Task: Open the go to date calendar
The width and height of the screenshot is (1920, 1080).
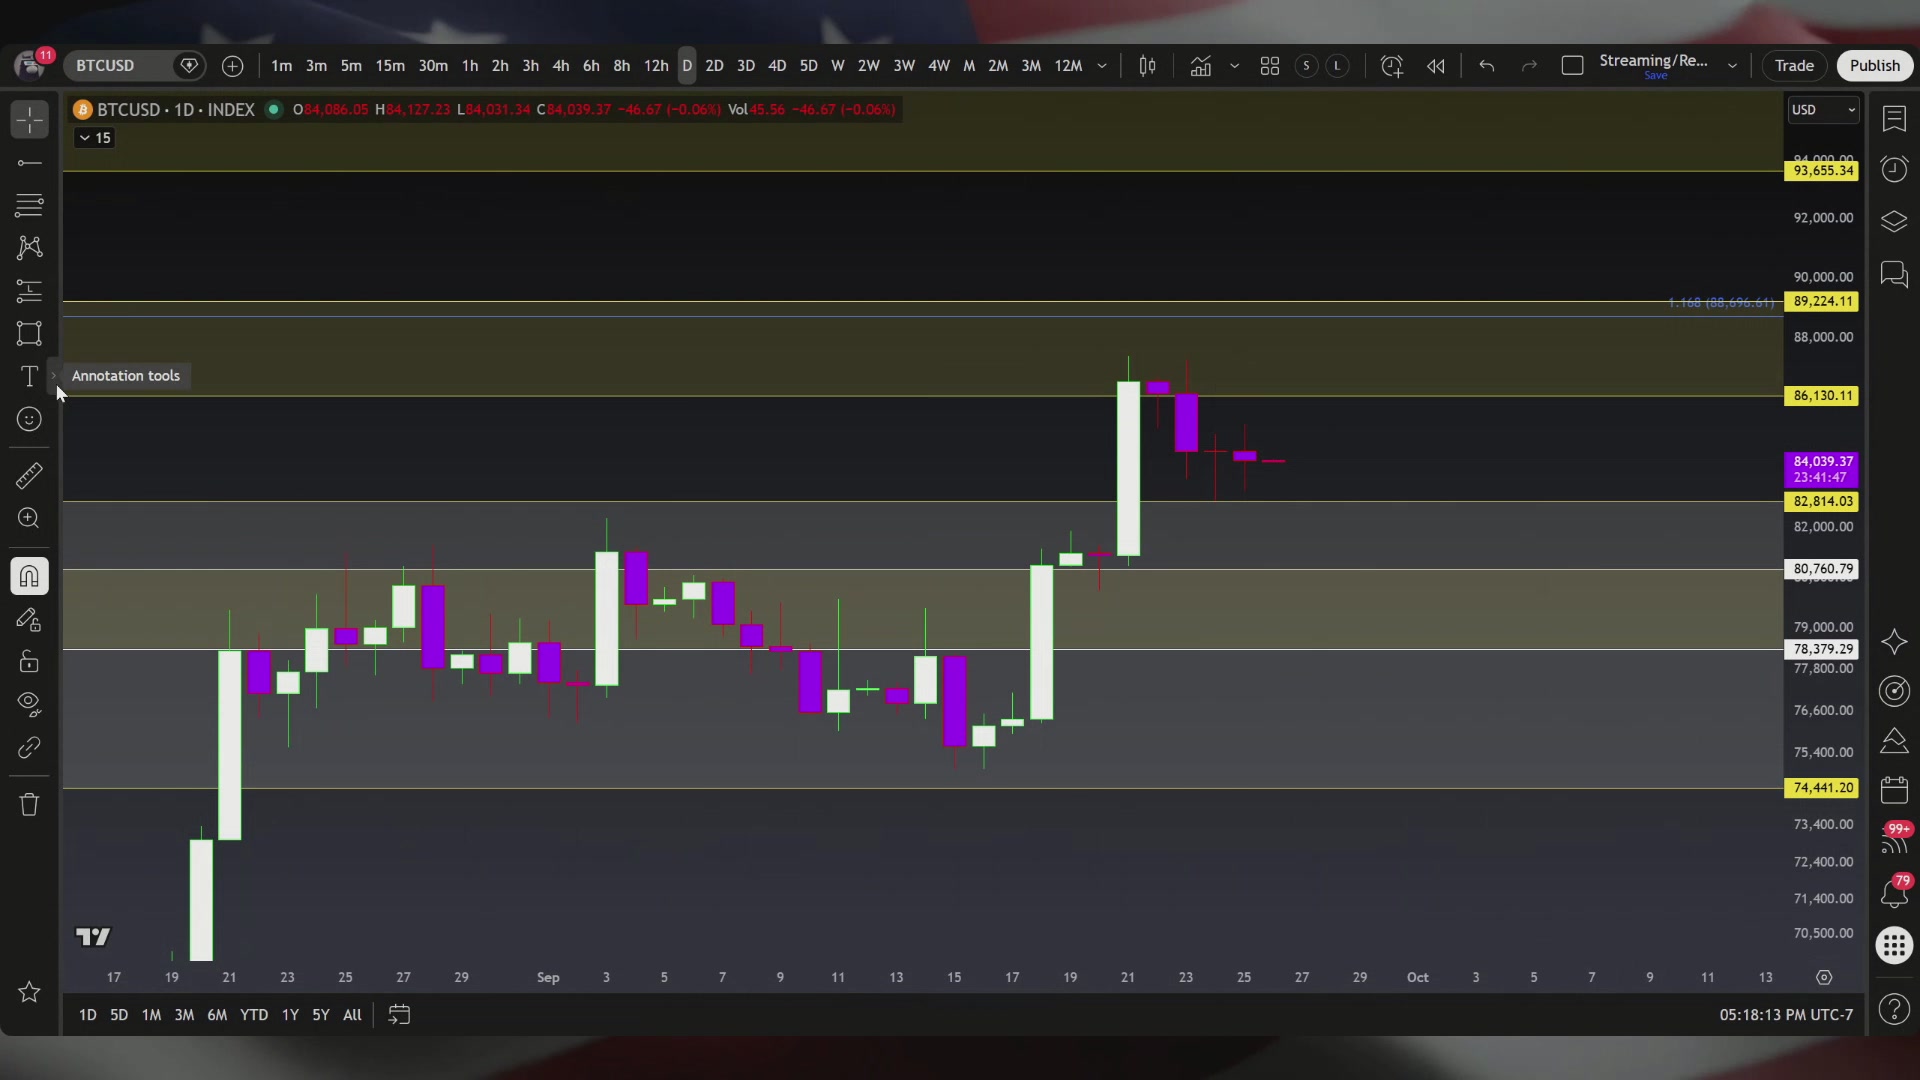Action: point(399,1015)
